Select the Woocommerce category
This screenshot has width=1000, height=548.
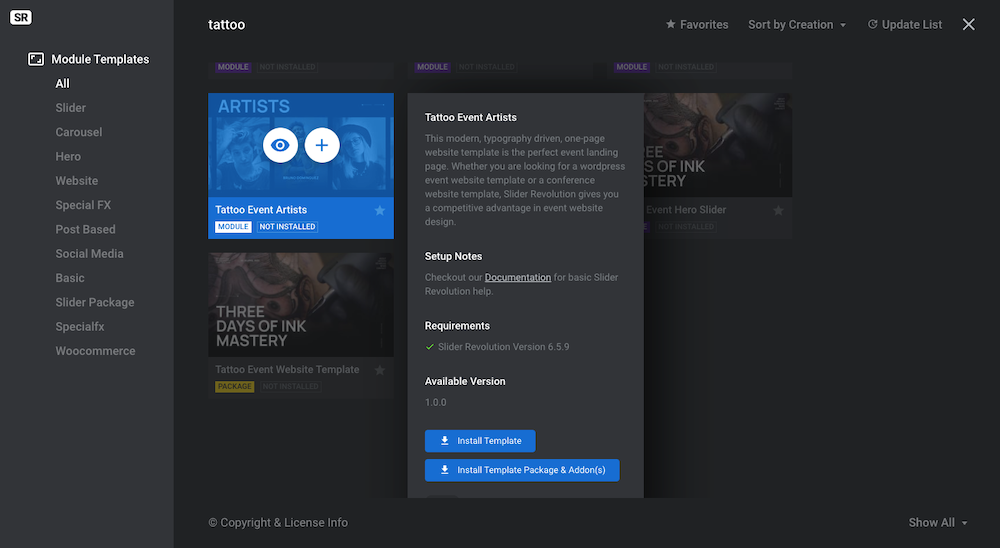coord(95,350)
